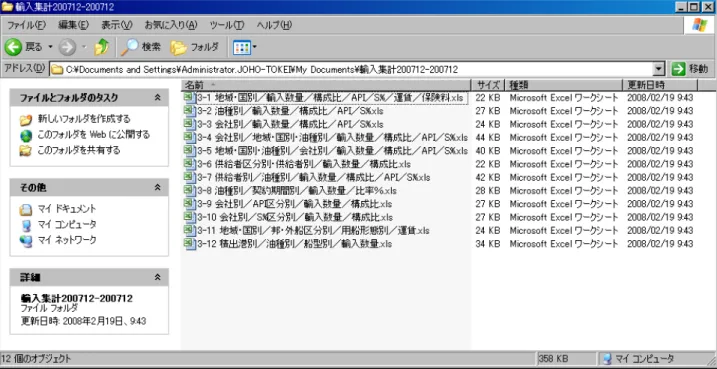The image size is (717, 369).
Task: Click the My Network icon in その他
Action: pos(26,241)
